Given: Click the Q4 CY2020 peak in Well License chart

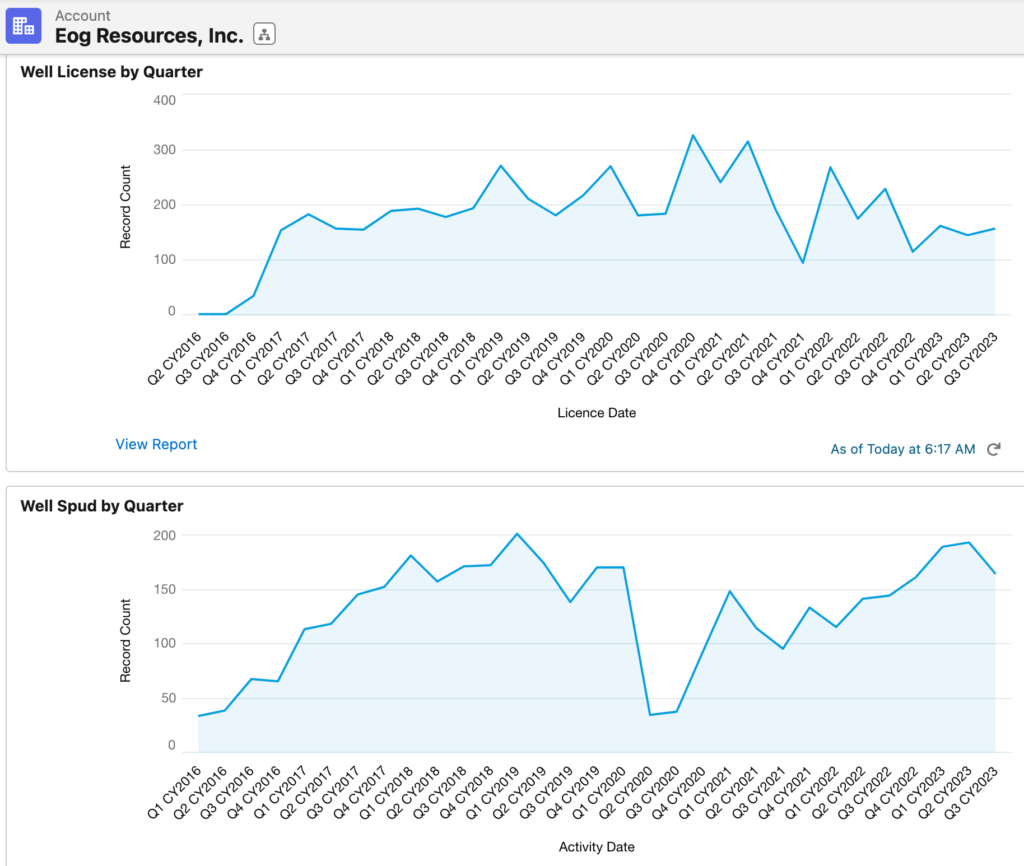Looking at the screenshot, I should point(692,135).
